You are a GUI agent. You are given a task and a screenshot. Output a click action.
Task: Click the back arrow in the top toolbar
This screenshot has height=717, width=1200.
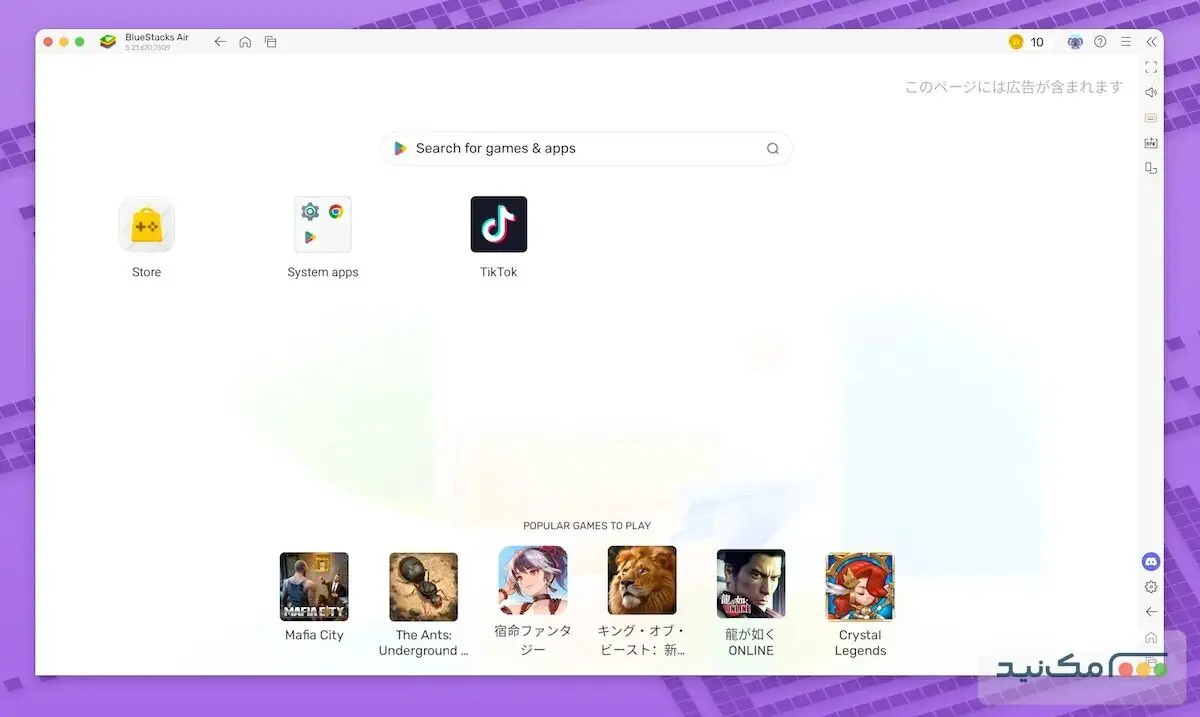[x=219, y=42]
